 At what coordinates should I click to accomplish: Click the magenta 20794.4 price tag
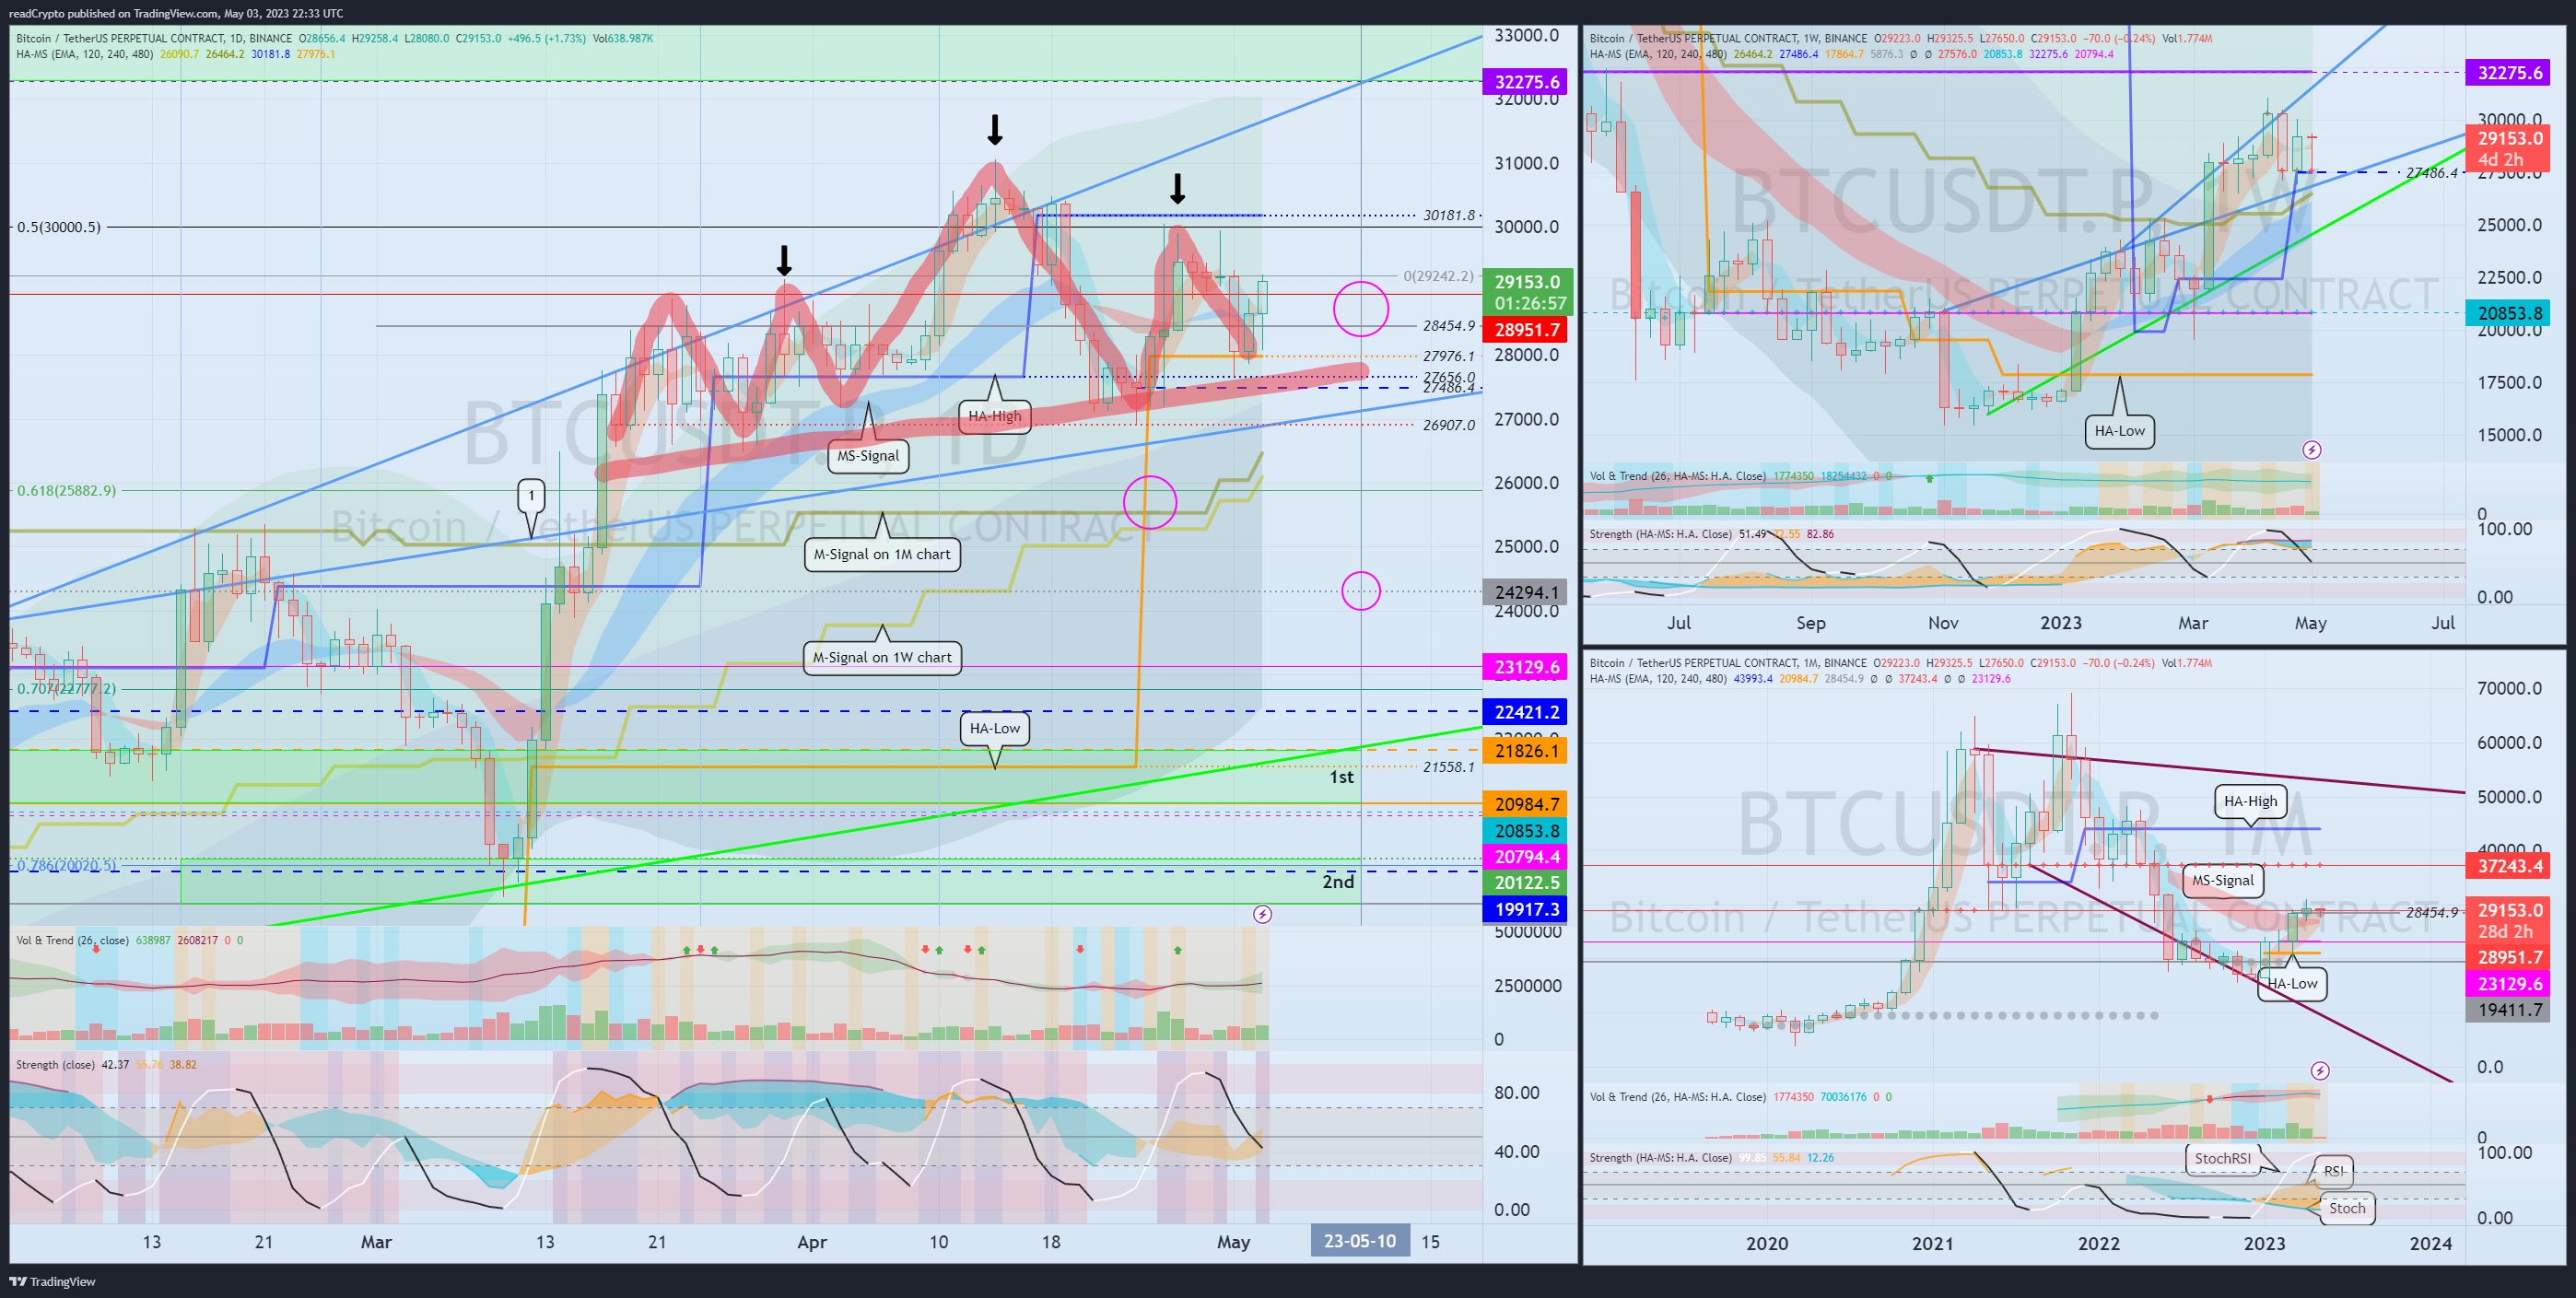pyautogui.click(x=1525, y=857)
